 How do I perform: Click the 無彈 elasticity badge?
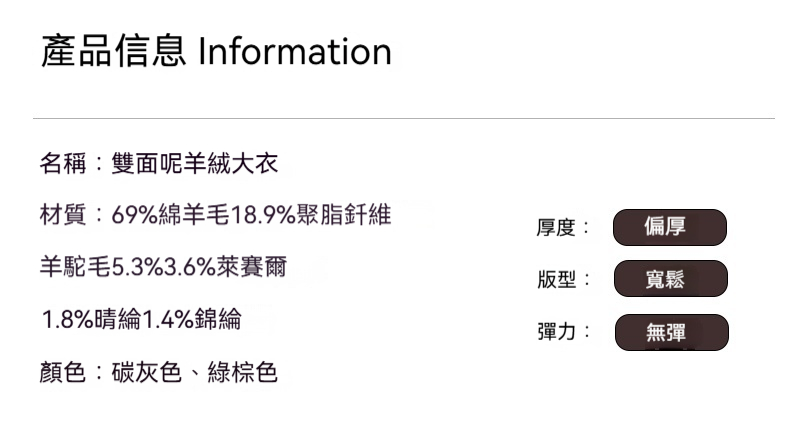click(x=670, y=332)
